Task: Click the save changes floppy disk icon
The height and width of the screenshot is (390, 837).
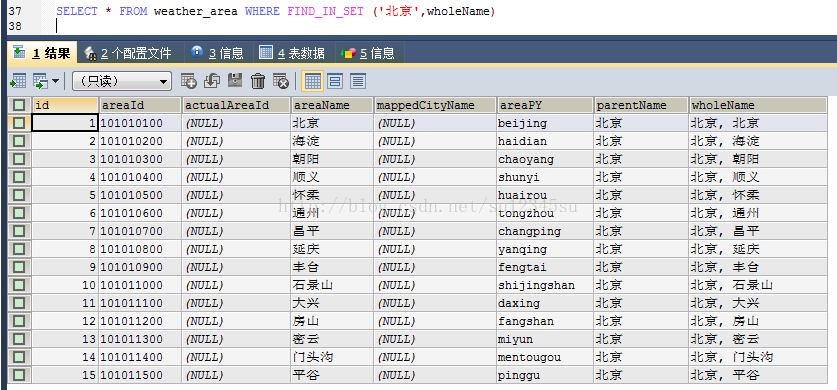Action: (235, 81)
